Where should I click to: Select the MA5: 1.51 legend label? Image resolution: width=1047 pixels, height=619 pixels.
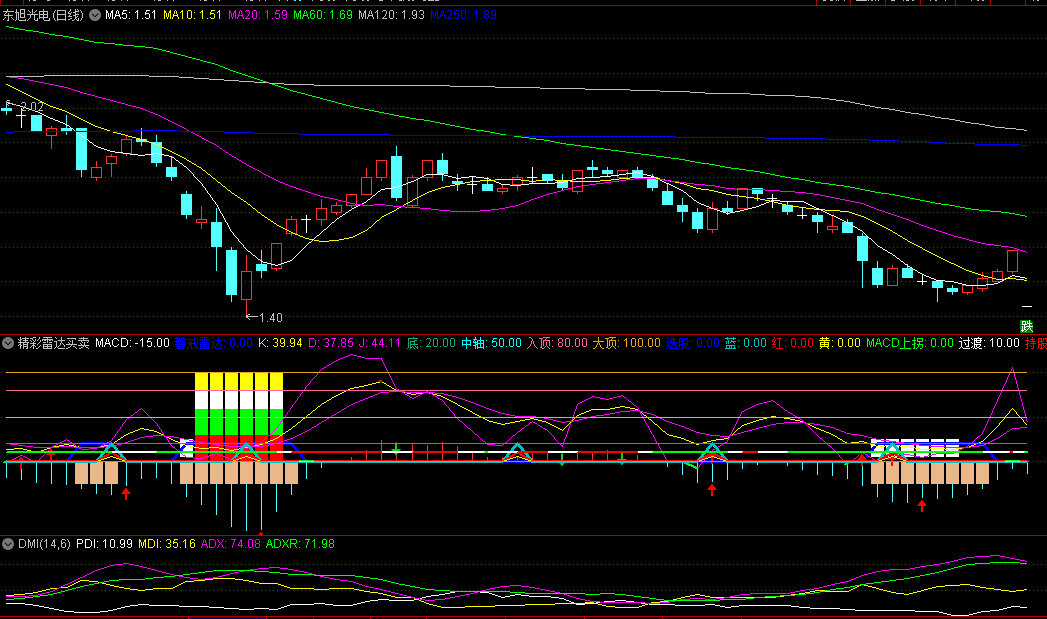pos(131,15)
